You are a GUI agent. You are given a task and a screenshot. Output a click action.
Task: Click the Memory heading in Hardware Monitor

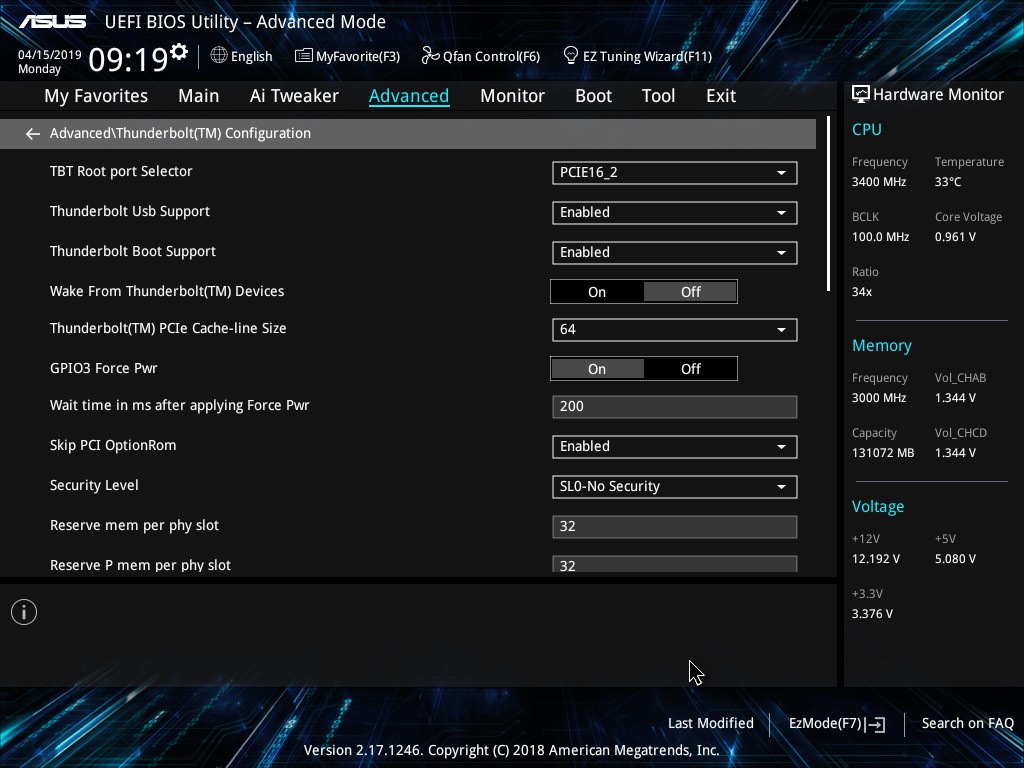(x=882, y=345)
